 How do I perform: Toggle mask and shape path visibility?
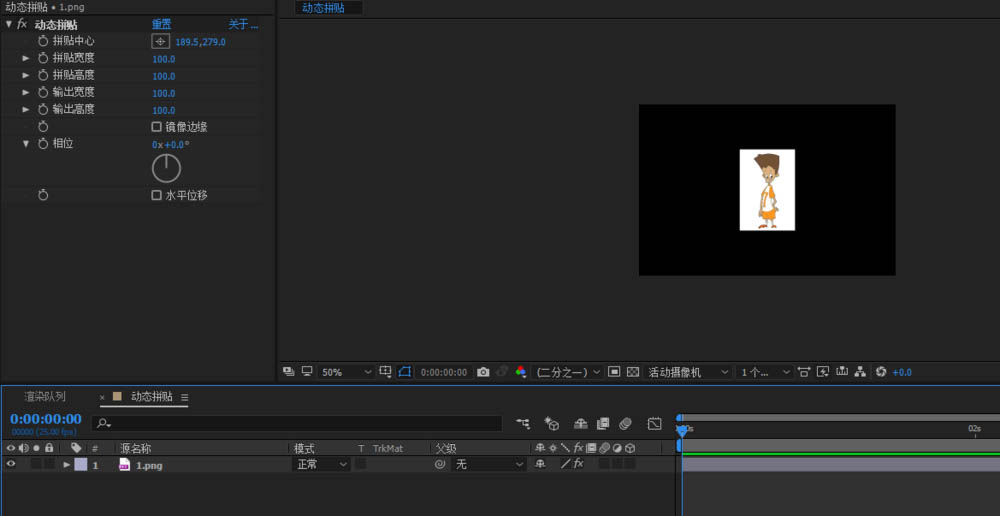pos(405,372)
